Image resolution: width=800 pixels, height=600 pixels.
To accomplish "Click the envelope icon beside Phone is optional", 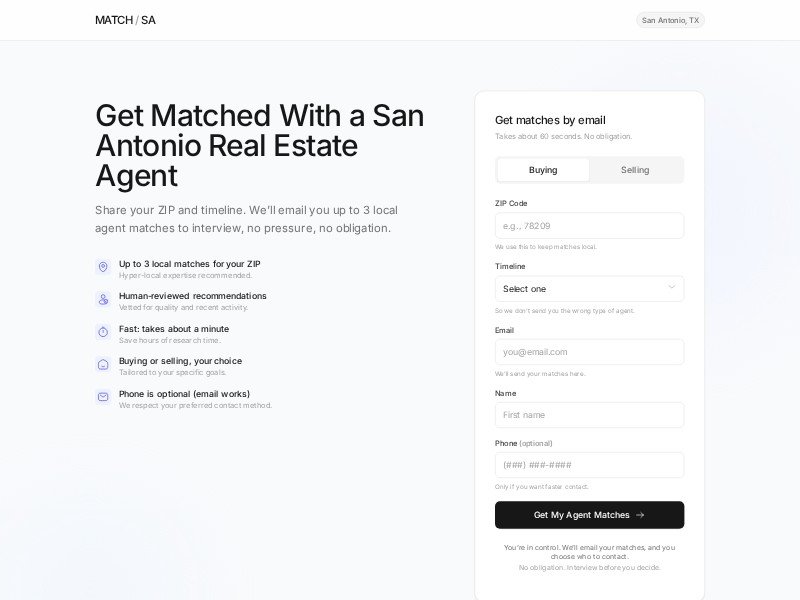I will (102, 397).
